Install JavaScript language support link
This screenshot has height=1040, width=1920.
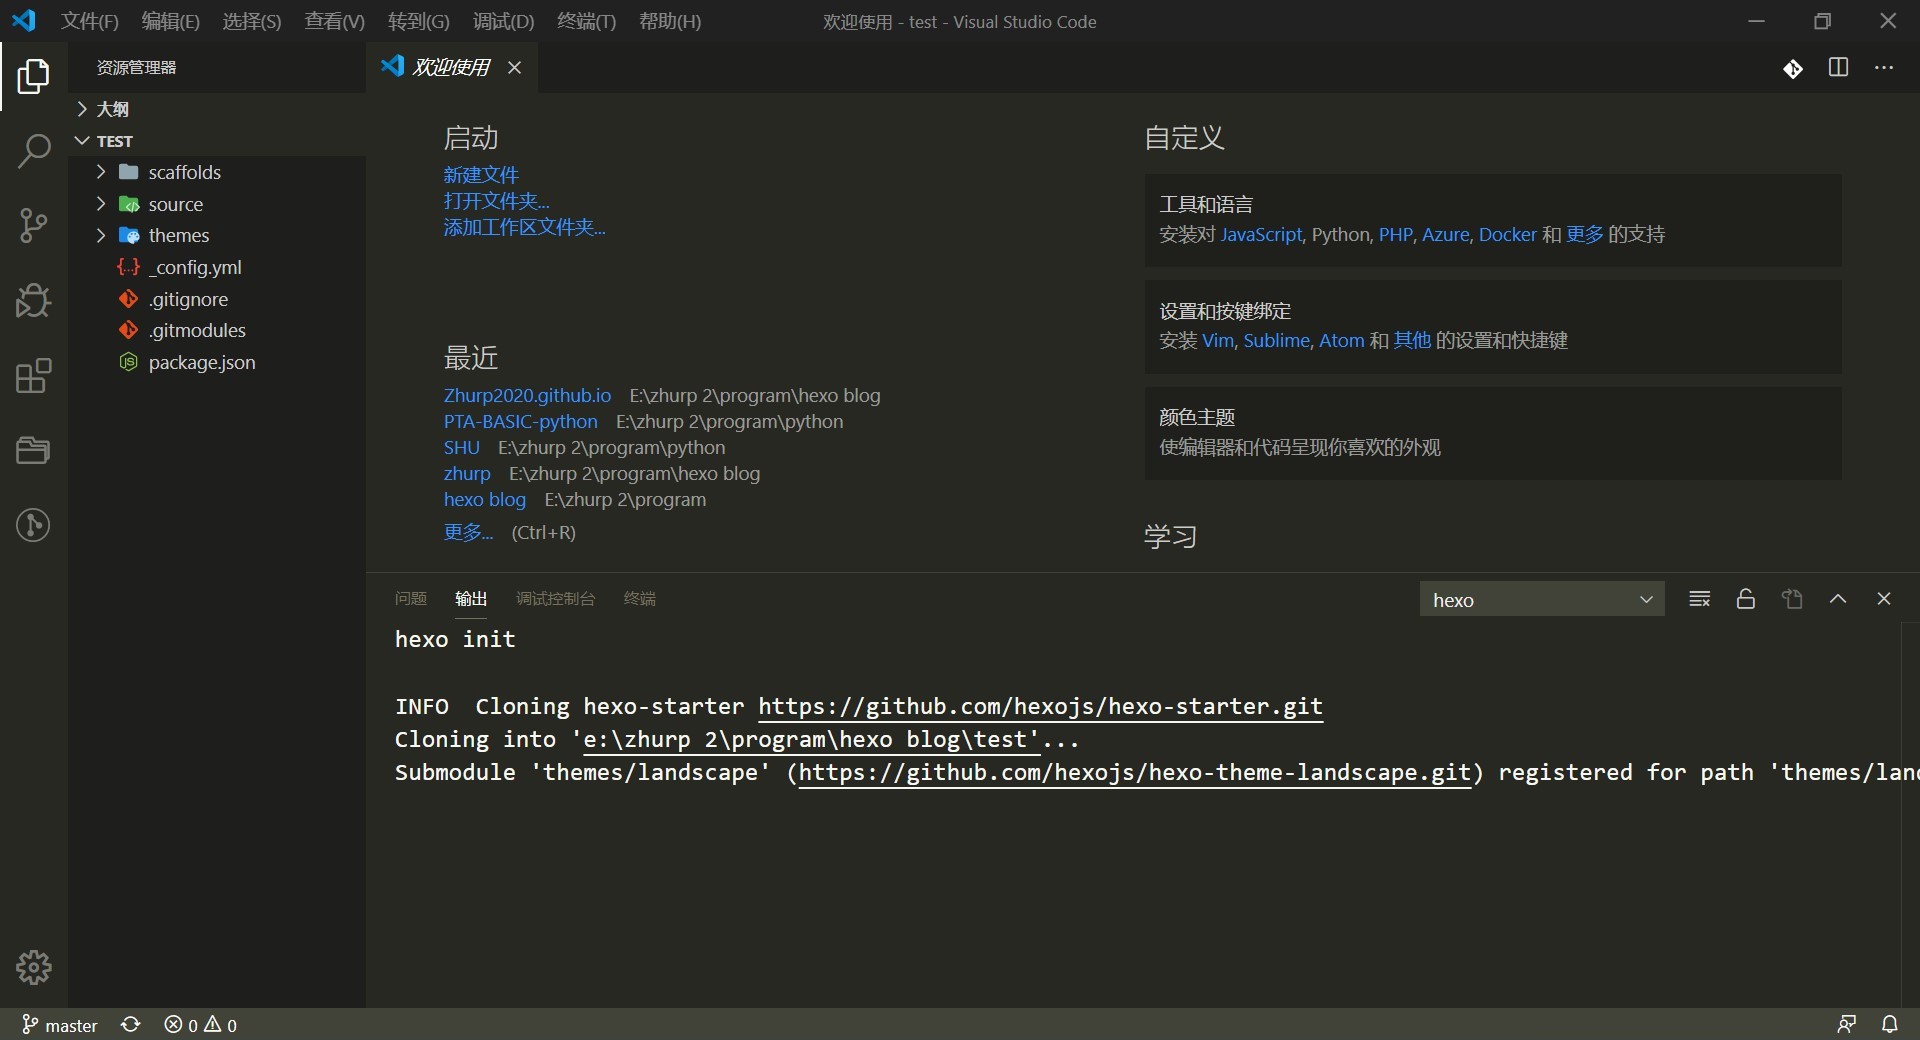pyautogui.click(x=1262, y=235)
